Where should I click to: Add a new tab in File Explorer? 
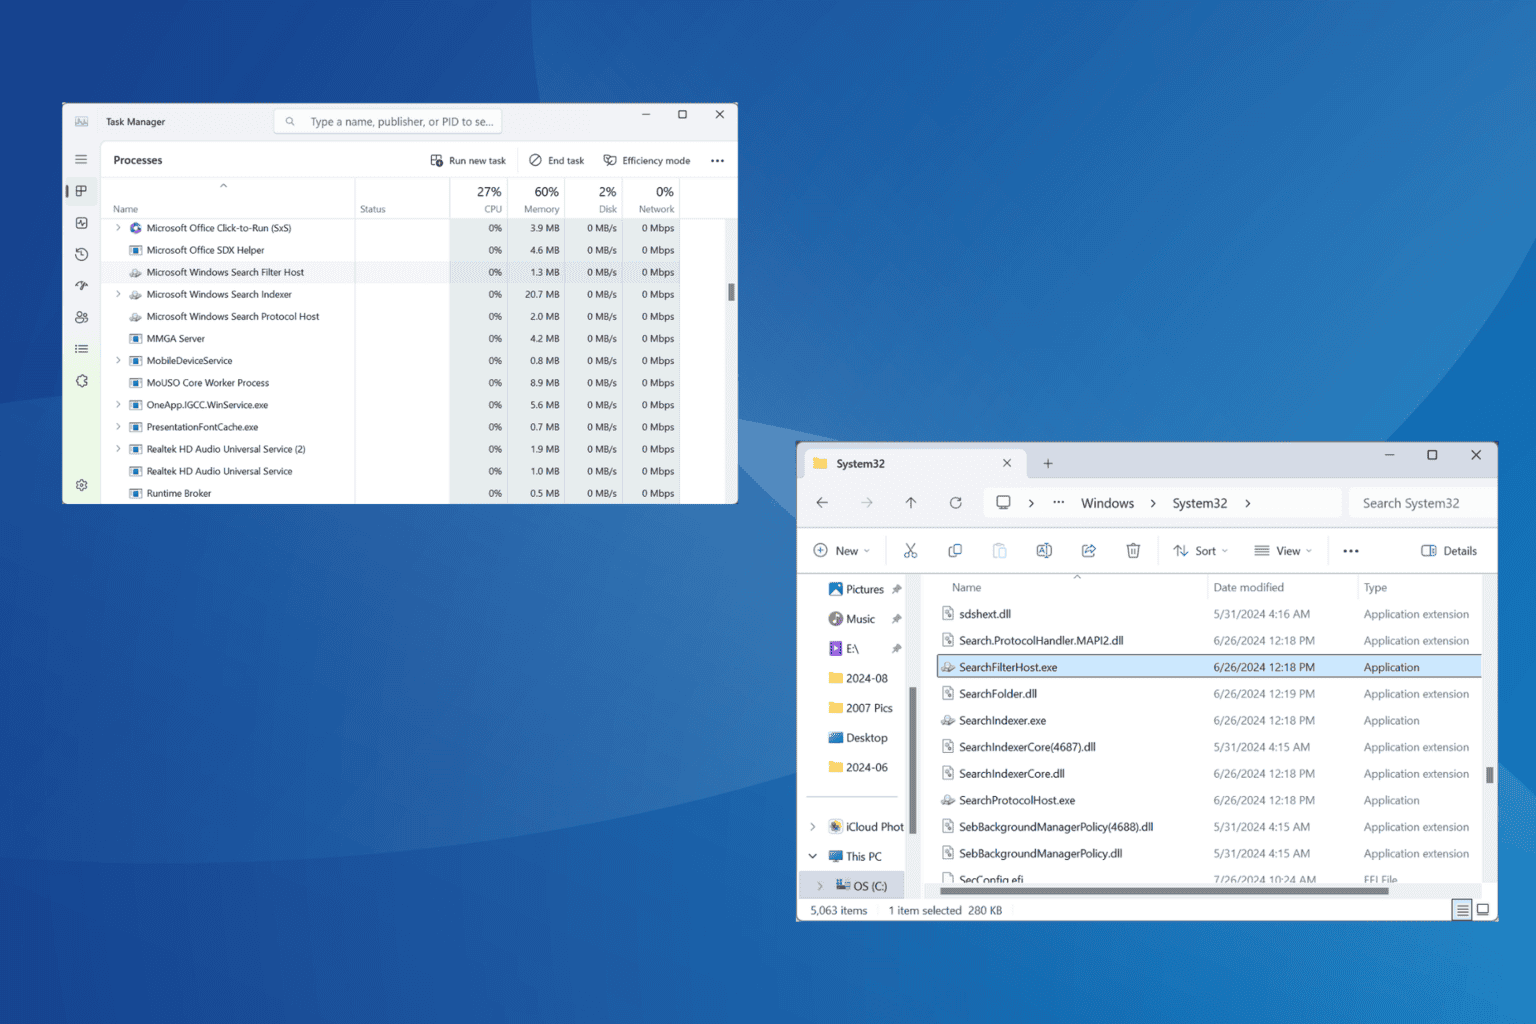point(1048,463)
